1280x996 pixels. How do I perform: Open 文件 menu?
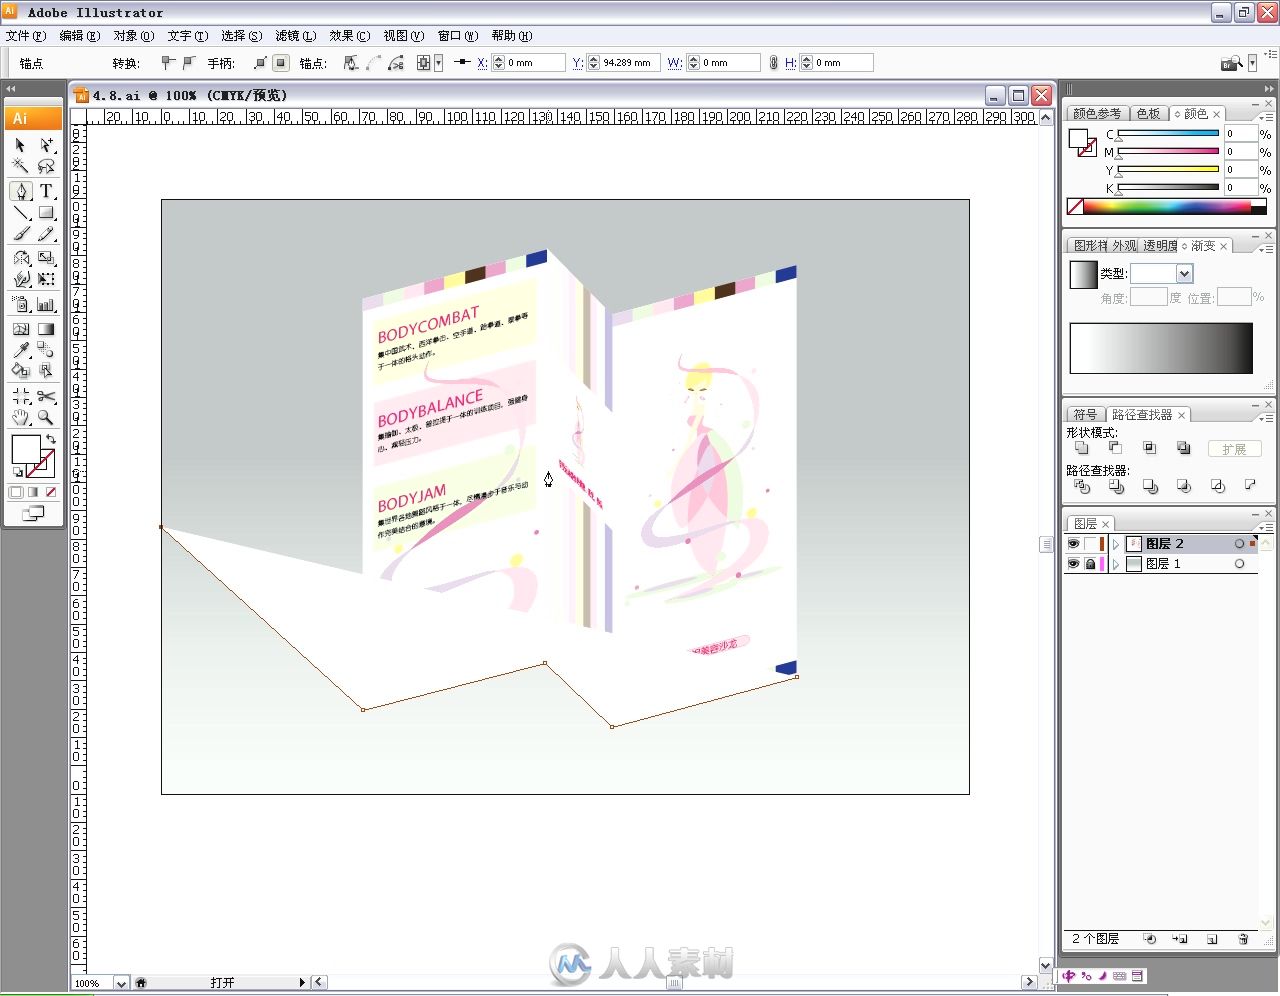[25, 36]
